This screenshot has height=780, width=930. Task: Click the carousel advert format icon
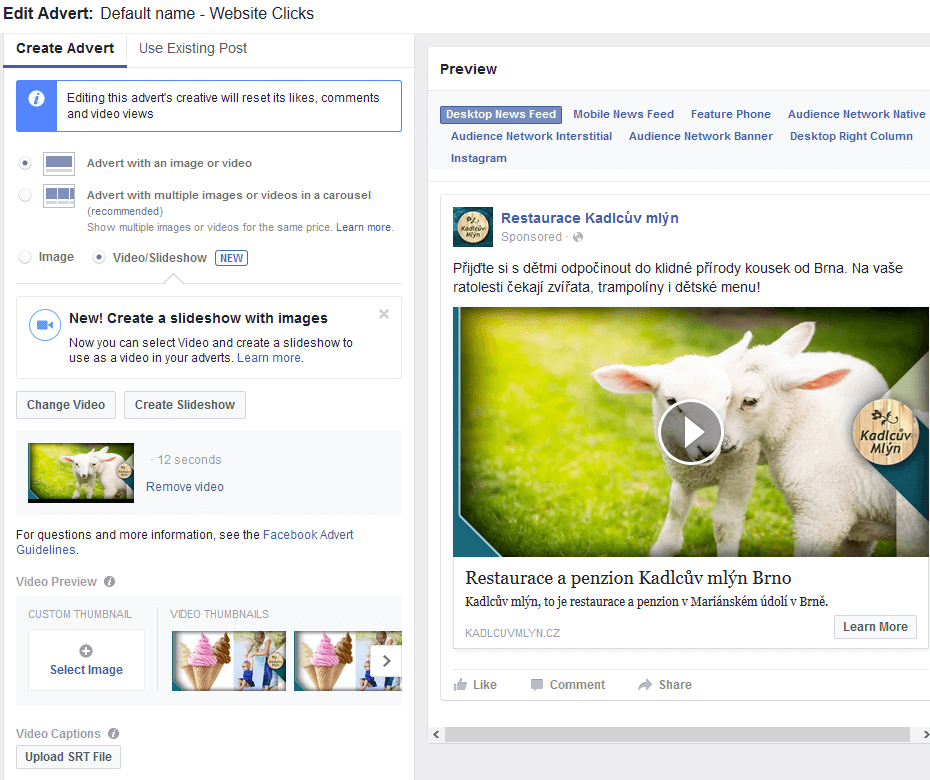[x=59, y=196]
